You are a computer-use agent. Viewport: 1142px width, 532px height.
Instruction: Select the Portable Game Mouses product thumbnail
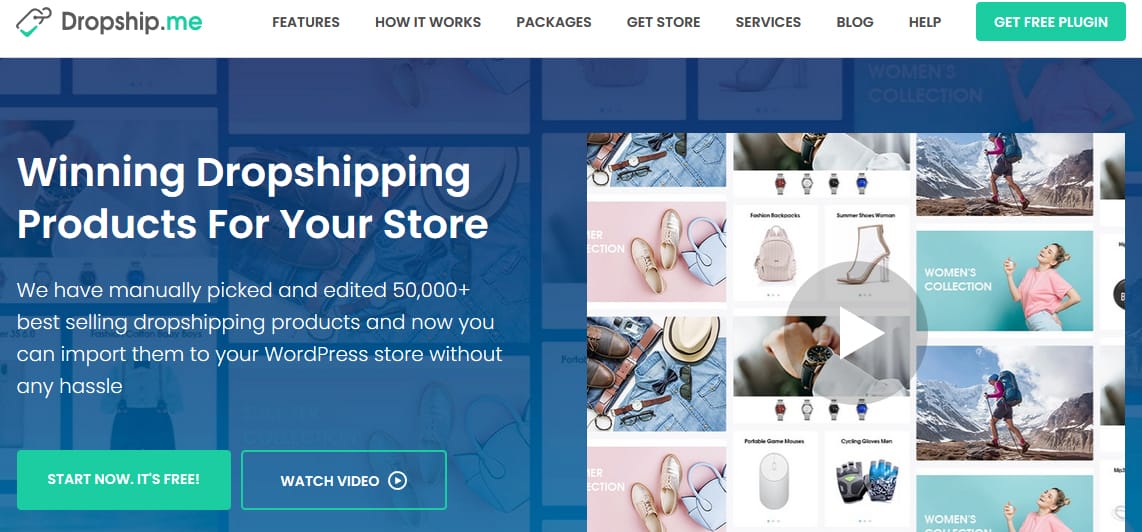click(x=776, y=479)
